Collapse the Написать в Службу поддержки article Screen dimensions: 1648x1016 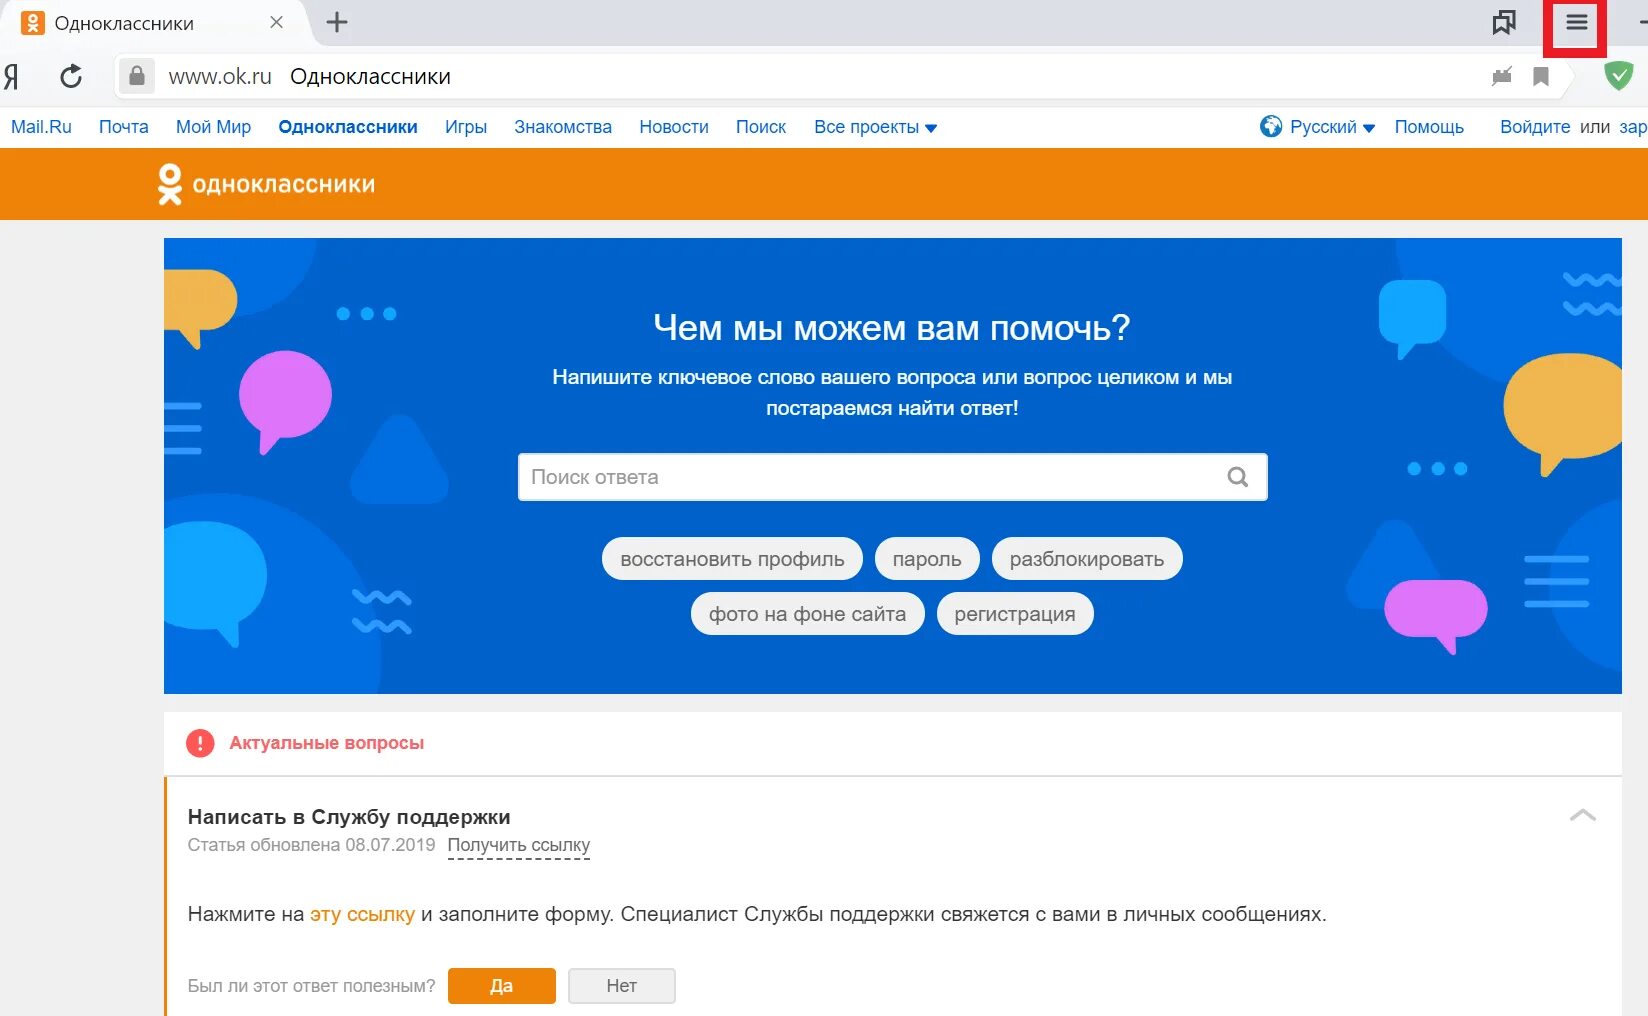(1582, 815)
